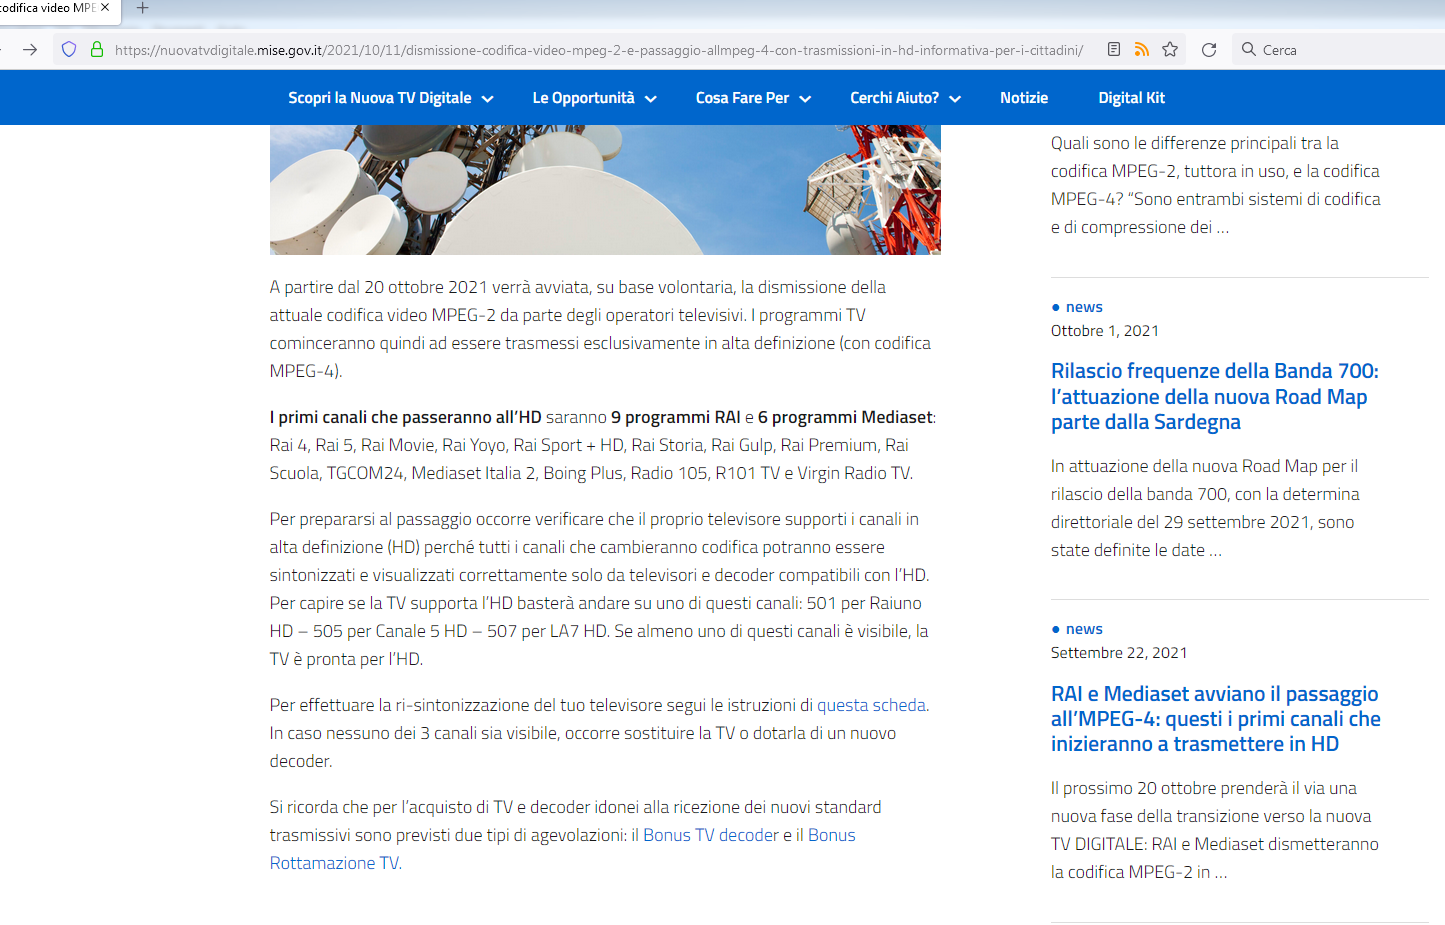Select the 'codifica video MPE' tab title
The width and height of the screenshot is (1445, 925).
[x=48, y=8]
